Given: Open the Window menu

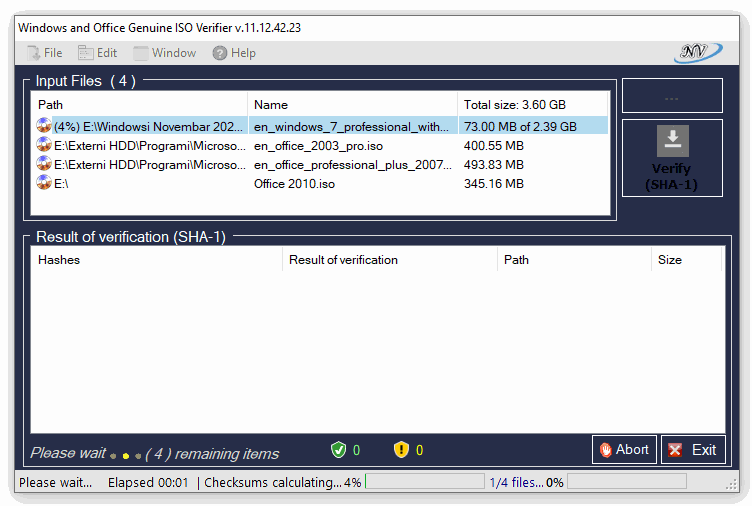Looking at the screenshot, I should [x=164, y=53].
